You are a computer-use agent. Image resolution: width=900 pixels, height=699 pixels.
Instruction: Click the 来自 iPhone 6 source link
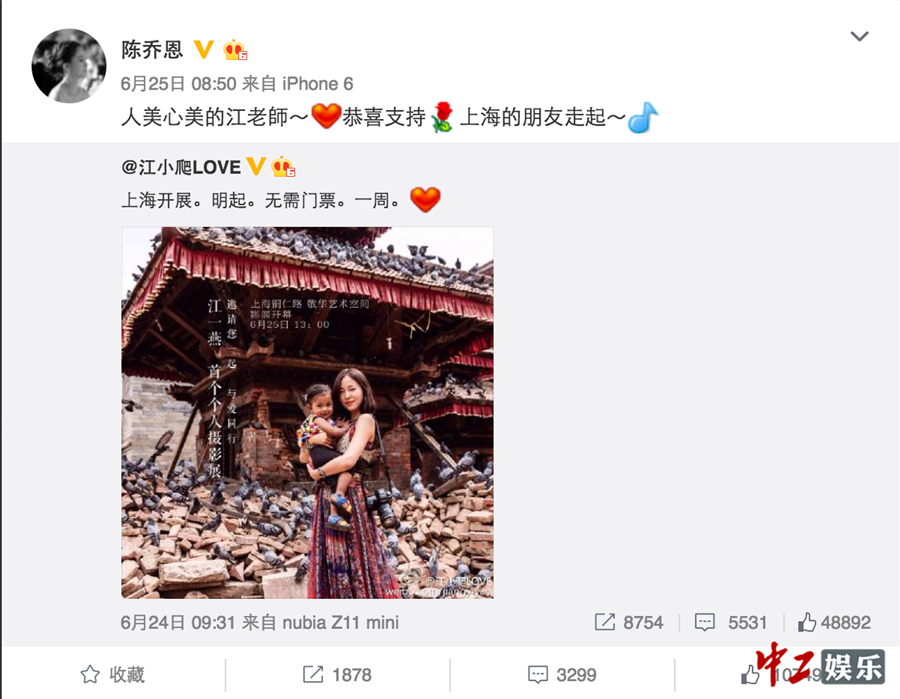point(297,84)
